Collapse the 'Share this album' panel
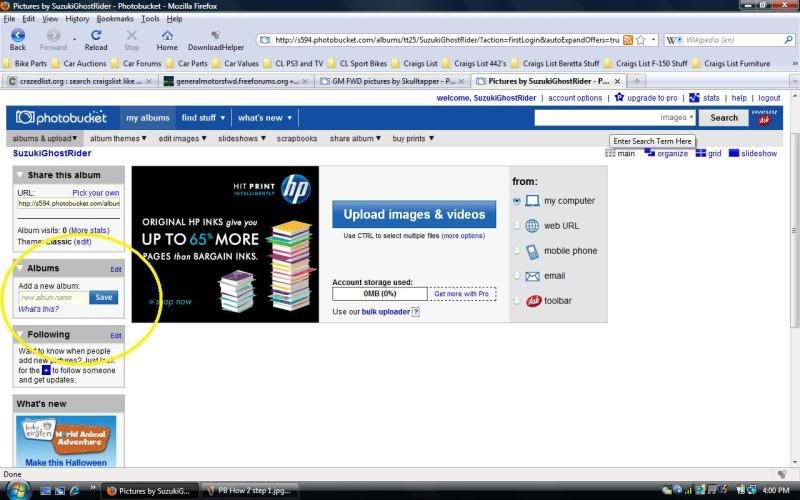The image size is (800, 500). [20, 175]
